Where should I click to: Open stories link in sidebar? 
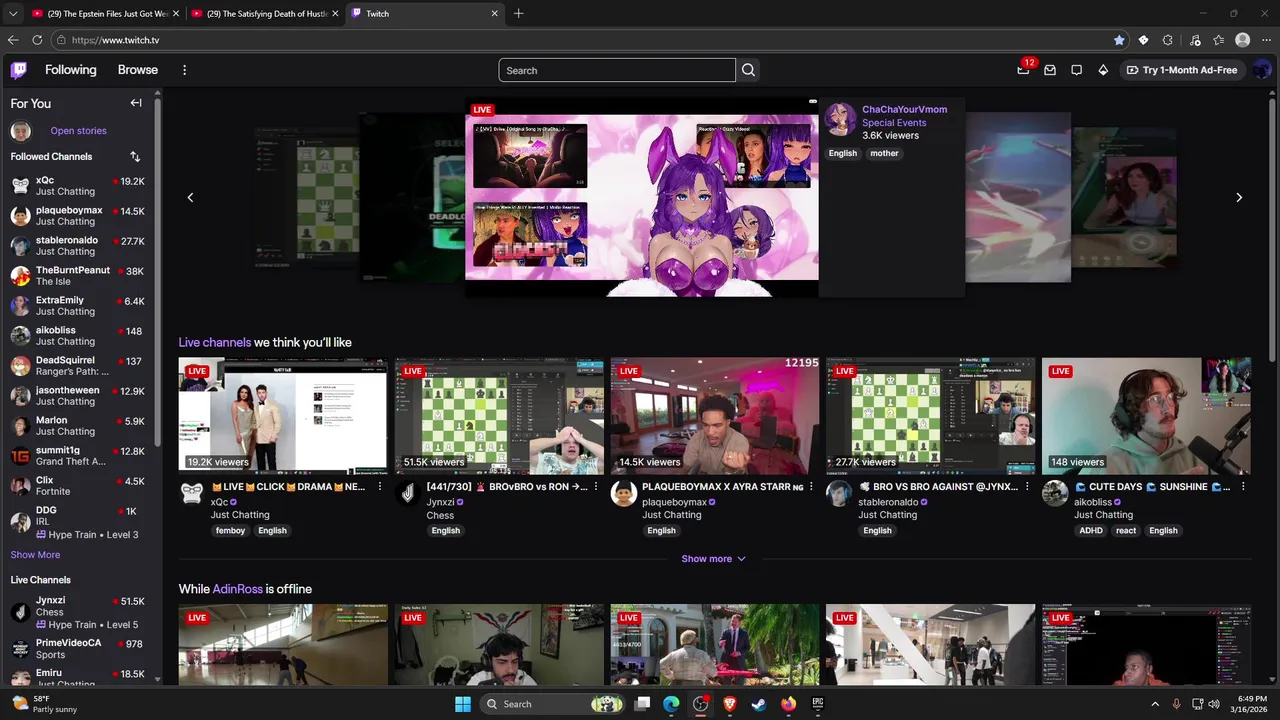tap(78, 131)
